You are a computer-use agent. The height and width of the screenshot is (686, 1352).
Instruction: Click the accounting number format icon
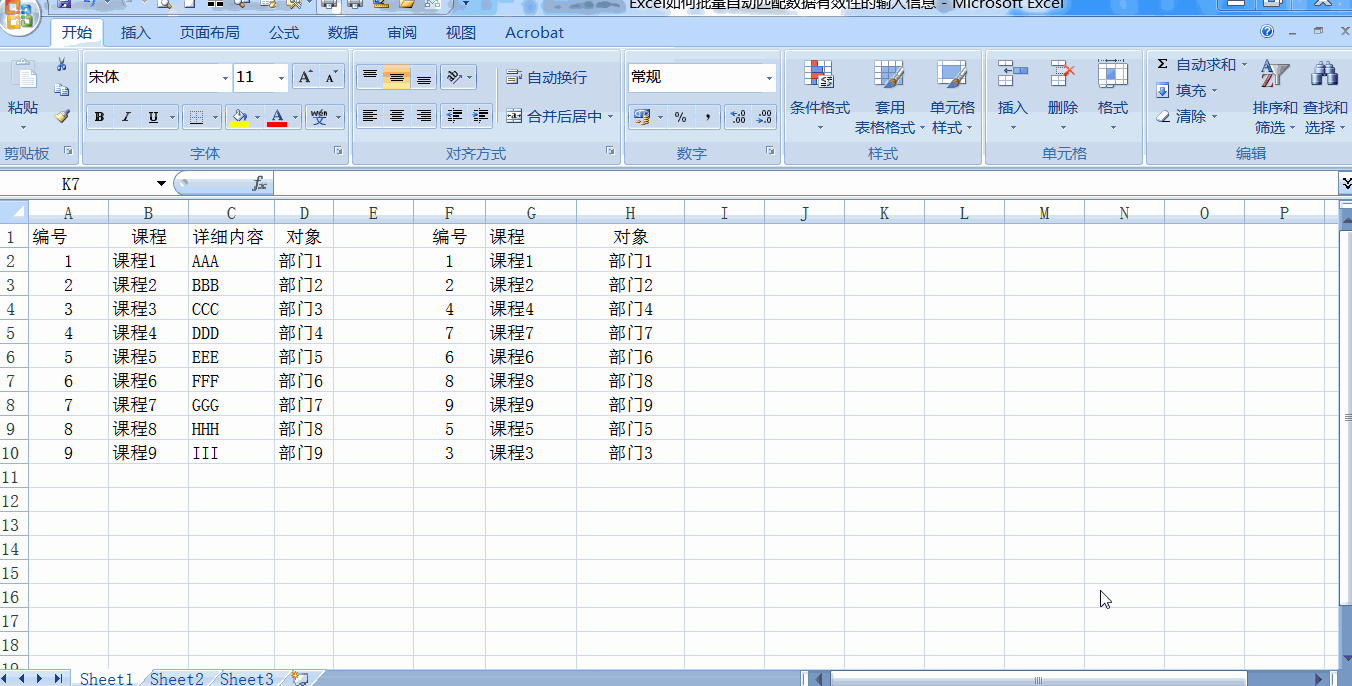(x=641, y=117)
